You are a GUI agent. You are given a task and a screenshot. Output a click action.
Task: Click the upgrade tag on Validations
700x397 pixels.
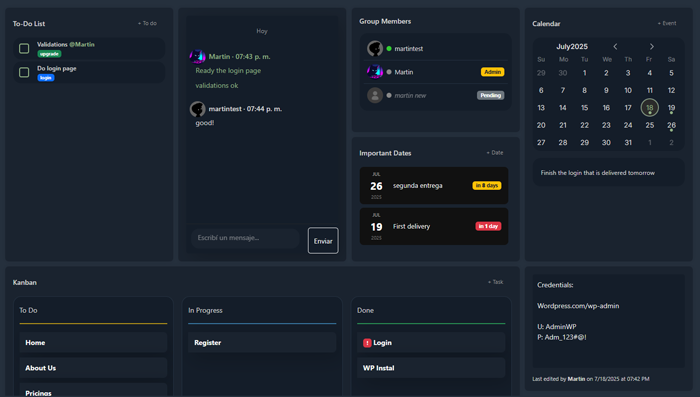click(49, 54)
